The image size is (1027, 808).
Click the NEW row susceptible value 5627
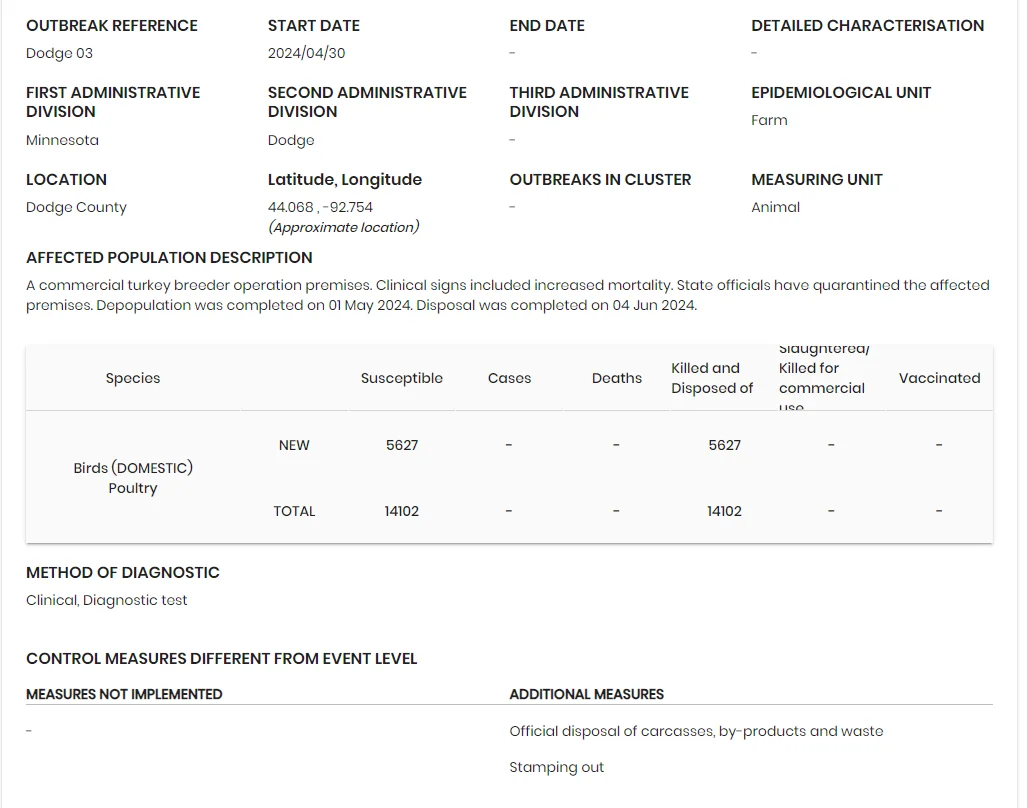(401, 445)
